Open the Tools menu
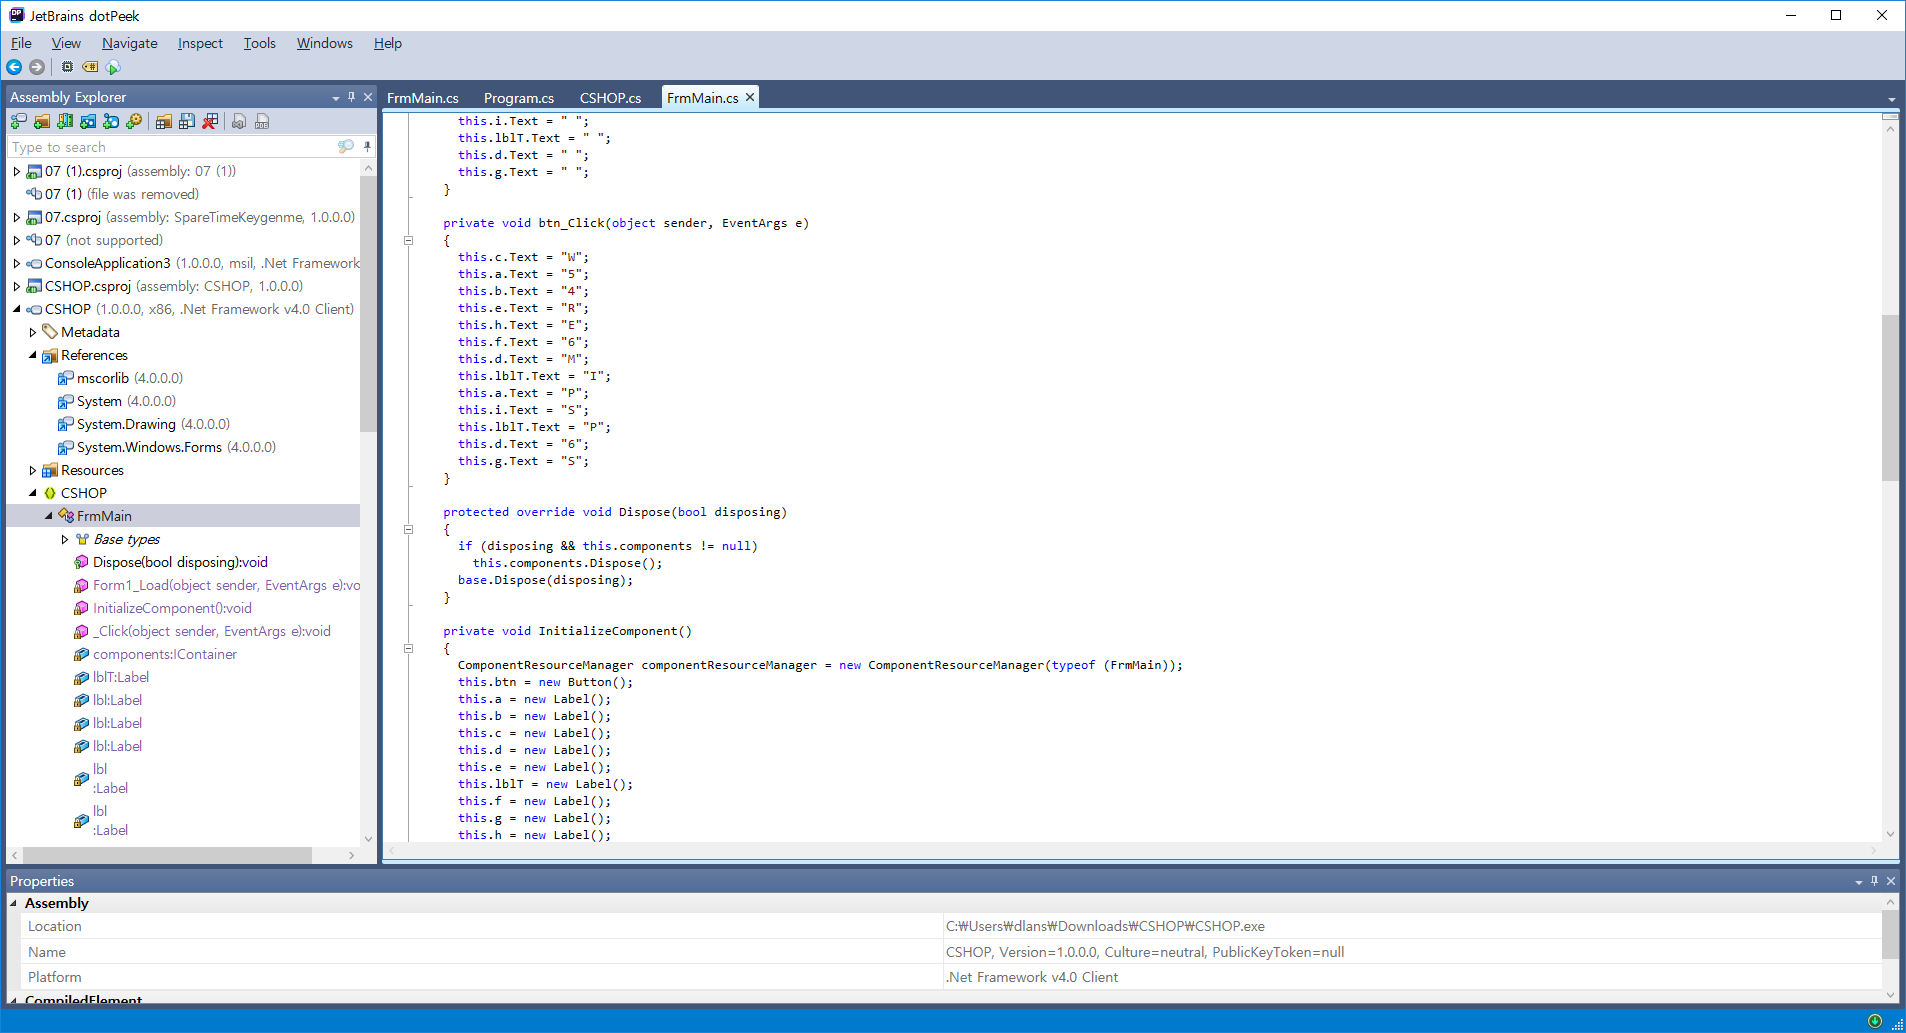The image size is (1906, 1033). [x=259, y=43]
